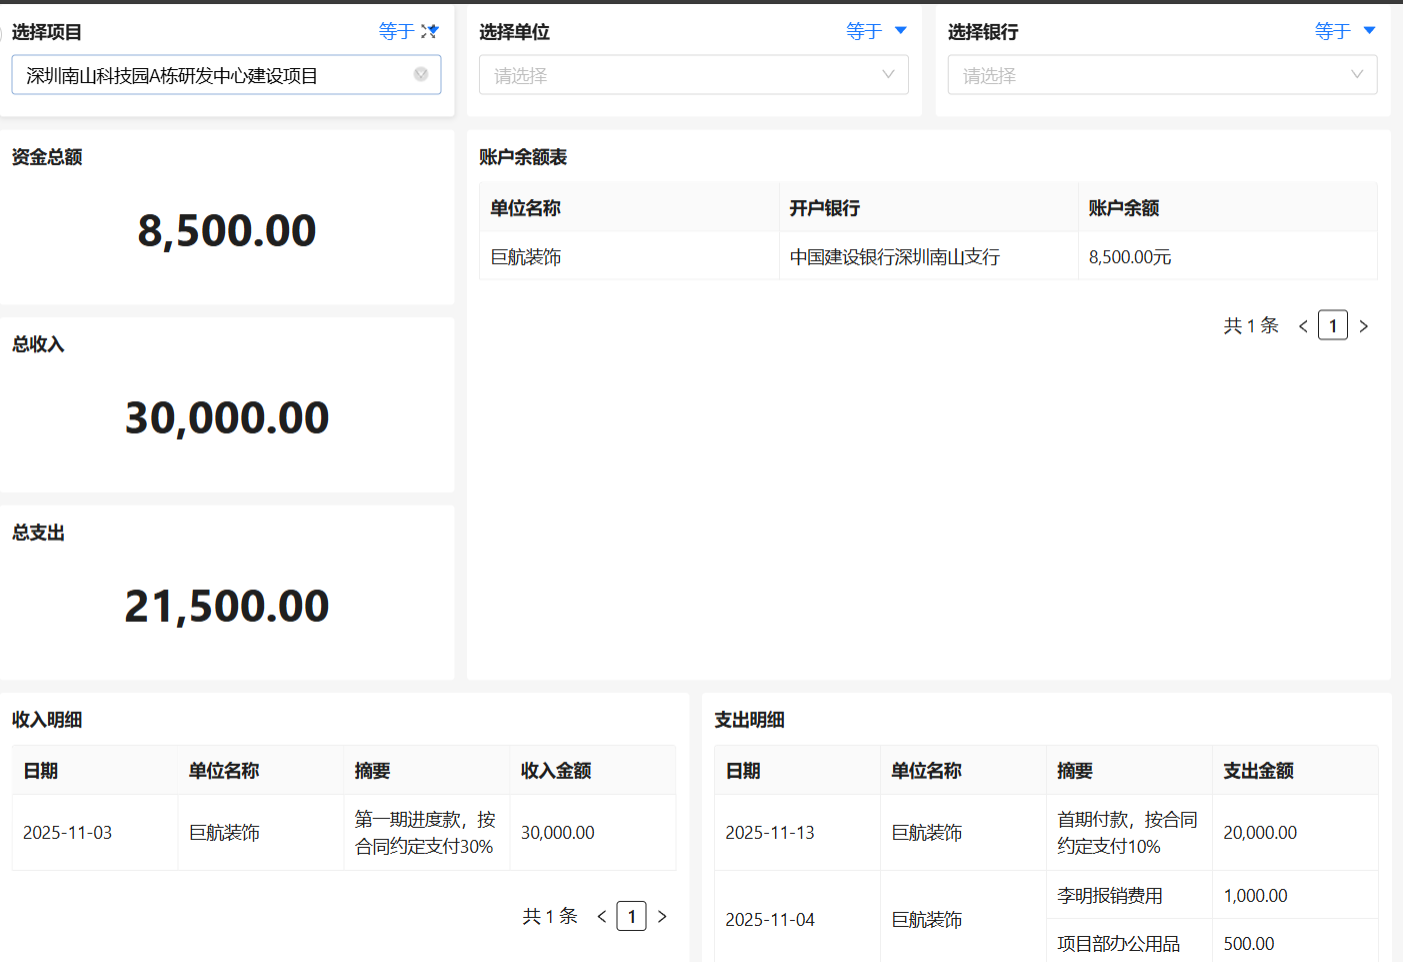Select the 首期付款 summary cell
The width and height of the screenshot is (1403, 962).
click(x=1129, y=833)
